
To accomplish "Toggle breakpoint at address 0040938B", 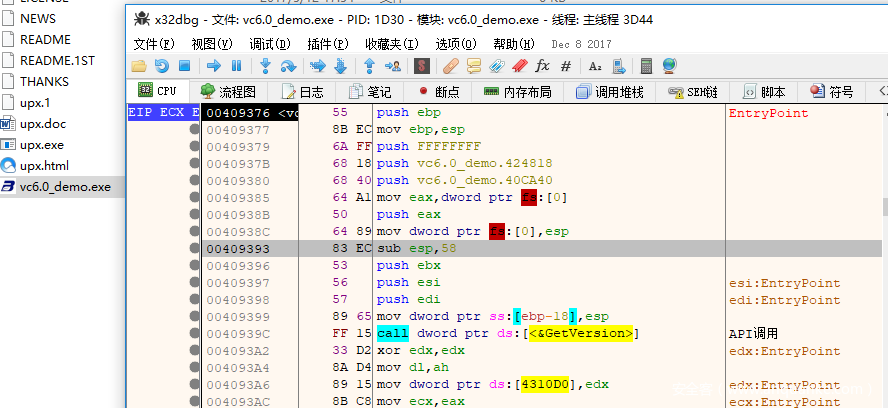I will click(195, 215).
